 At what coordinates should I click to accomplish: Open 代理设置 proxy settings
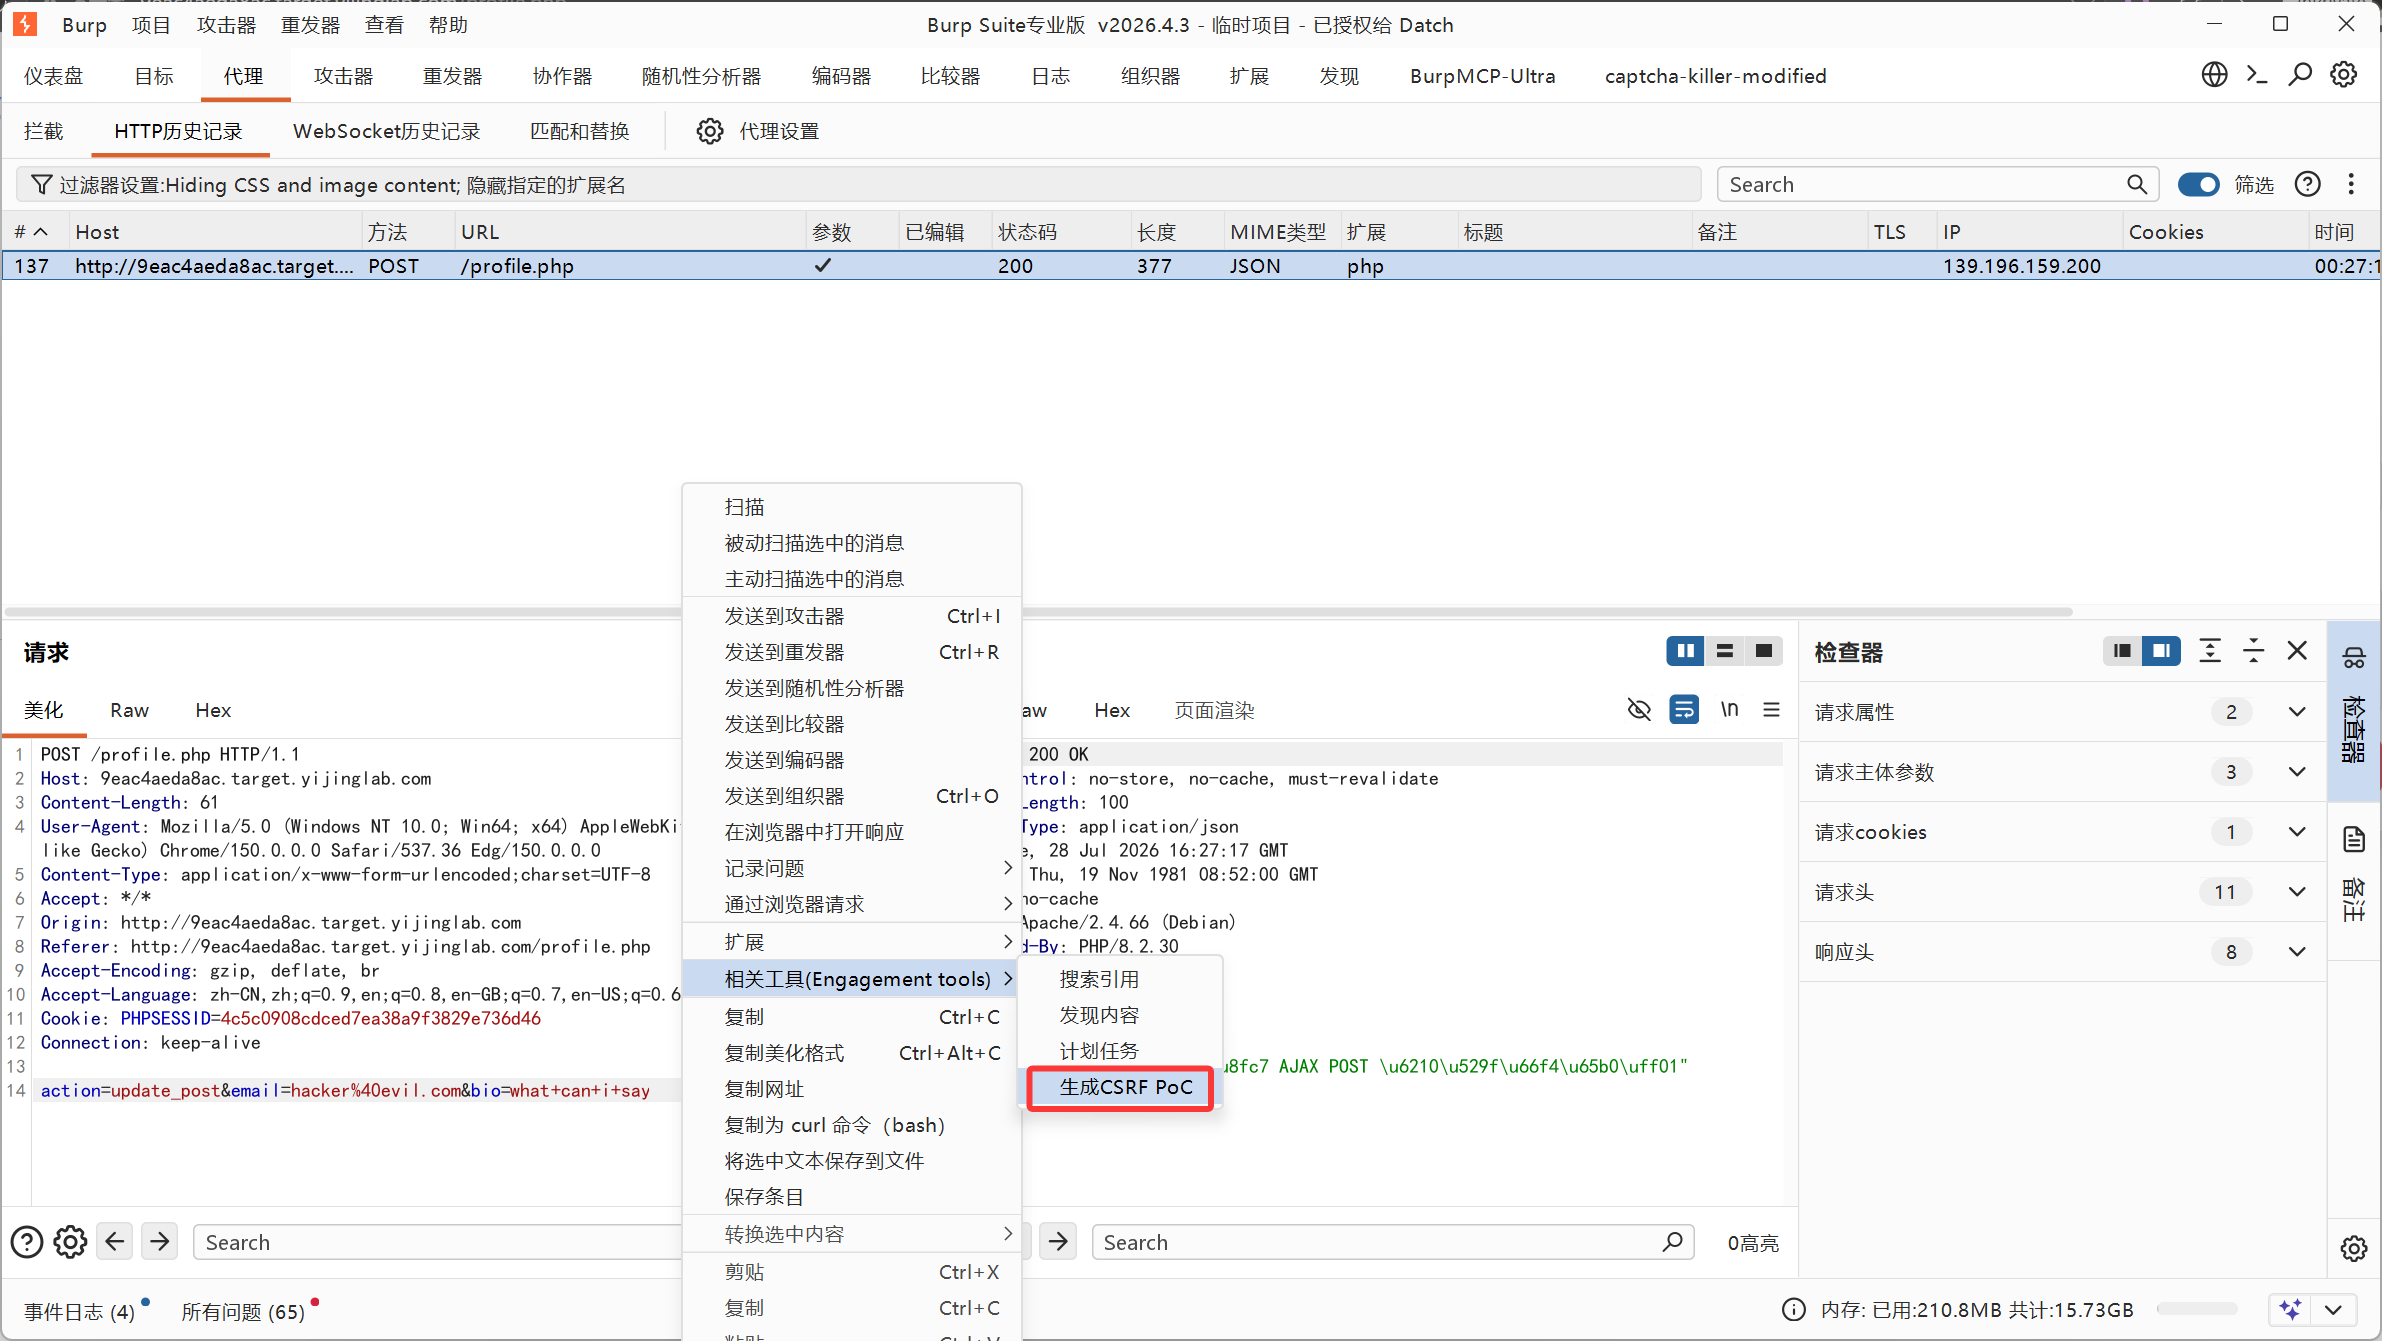(779, 131)
